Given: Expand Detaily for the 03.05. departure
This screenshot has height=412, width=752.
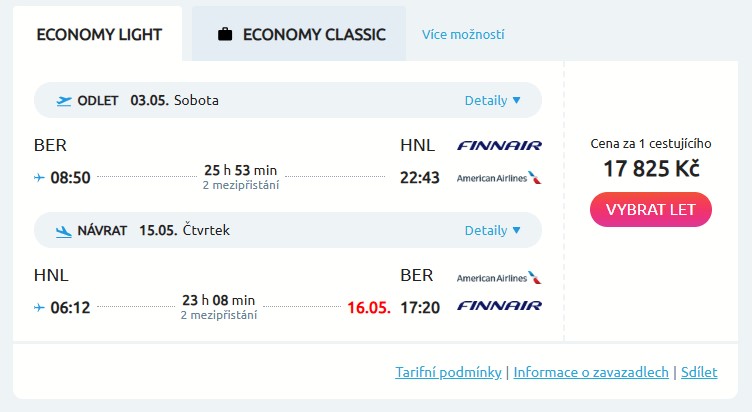Looking at the screenshot, I should click(492, 100).
